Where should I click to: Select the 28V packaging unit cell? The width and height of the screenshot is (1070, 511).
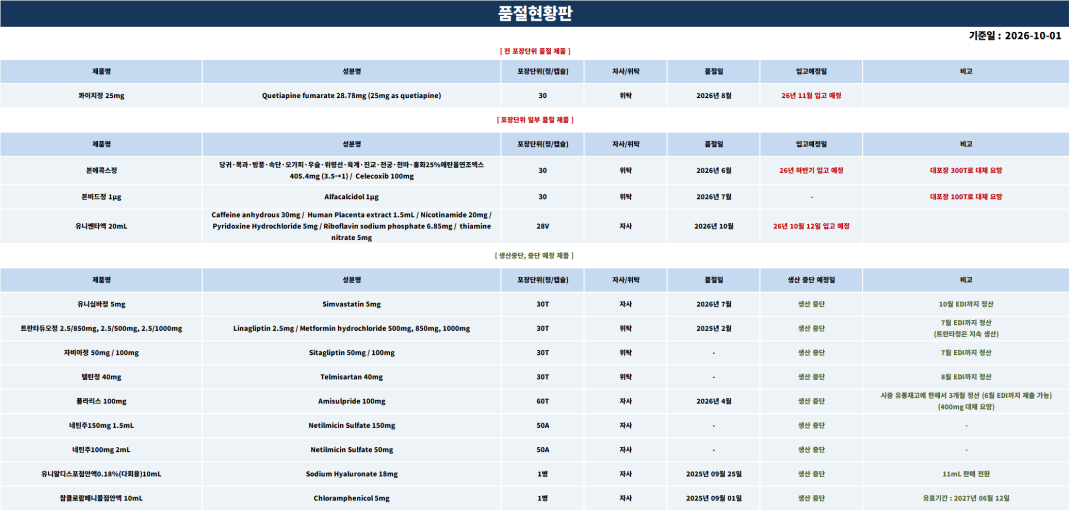(x=542, y=226)
